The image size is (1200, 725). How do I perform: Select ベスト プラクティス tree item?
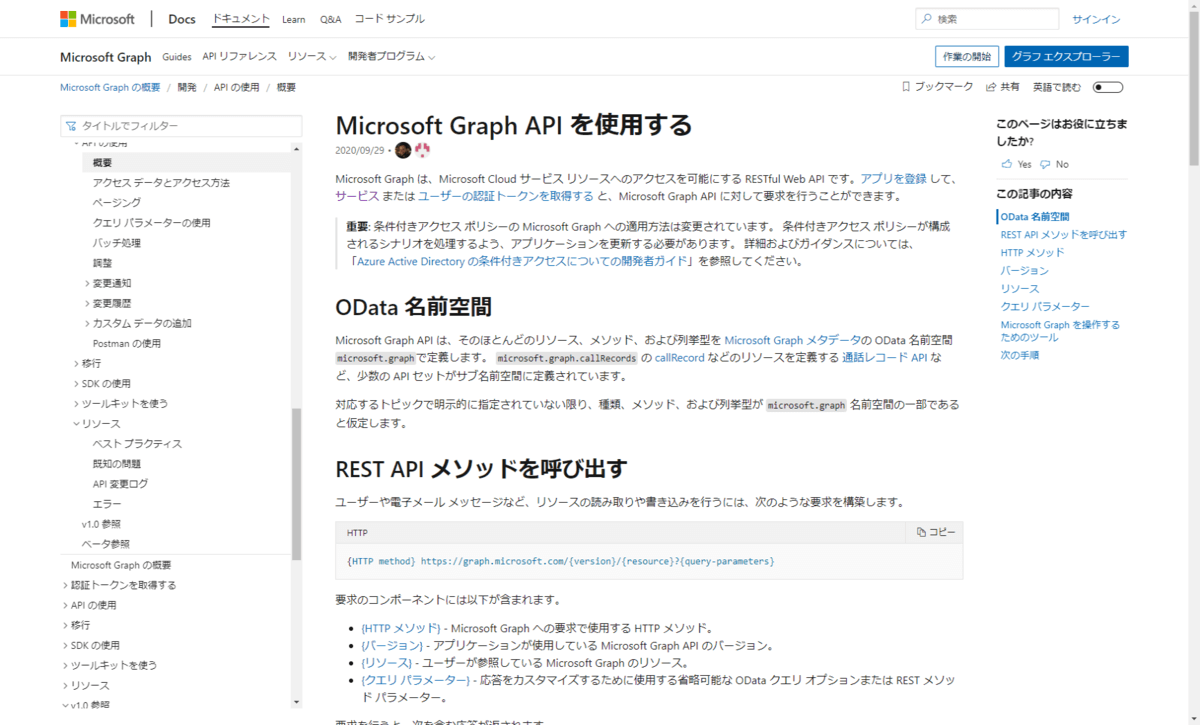pos(137,443)
